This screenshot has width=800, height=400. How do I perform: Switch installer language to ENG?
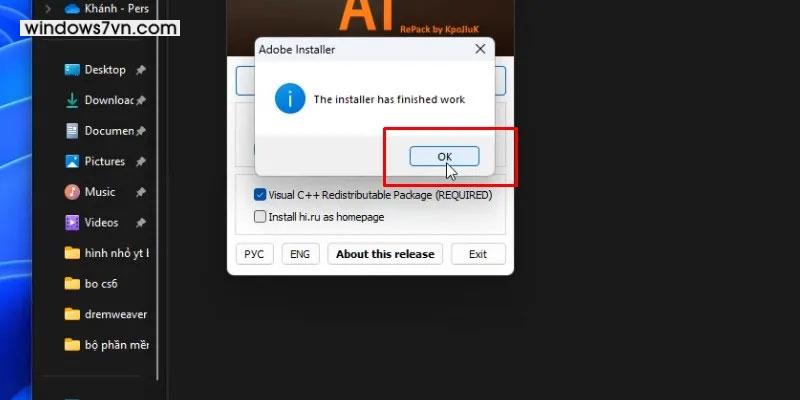(x=300, y=254)
